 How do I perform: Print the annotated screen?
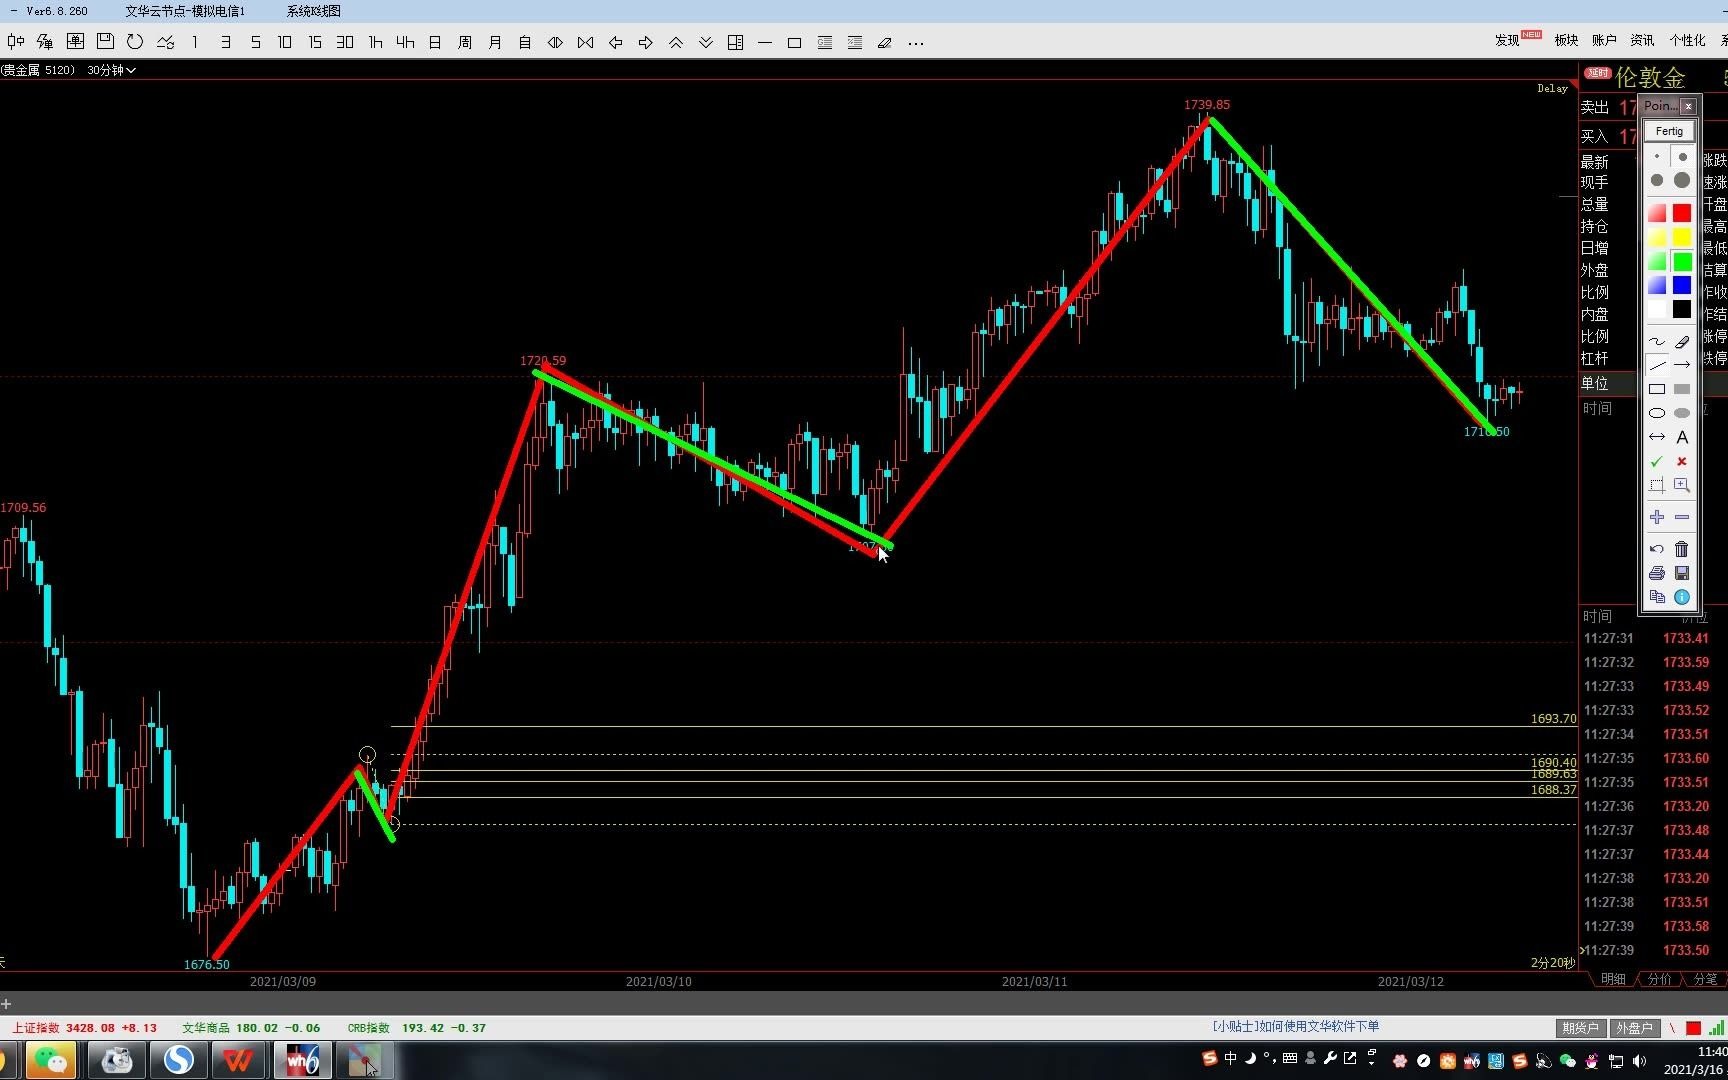(1657, 573)
